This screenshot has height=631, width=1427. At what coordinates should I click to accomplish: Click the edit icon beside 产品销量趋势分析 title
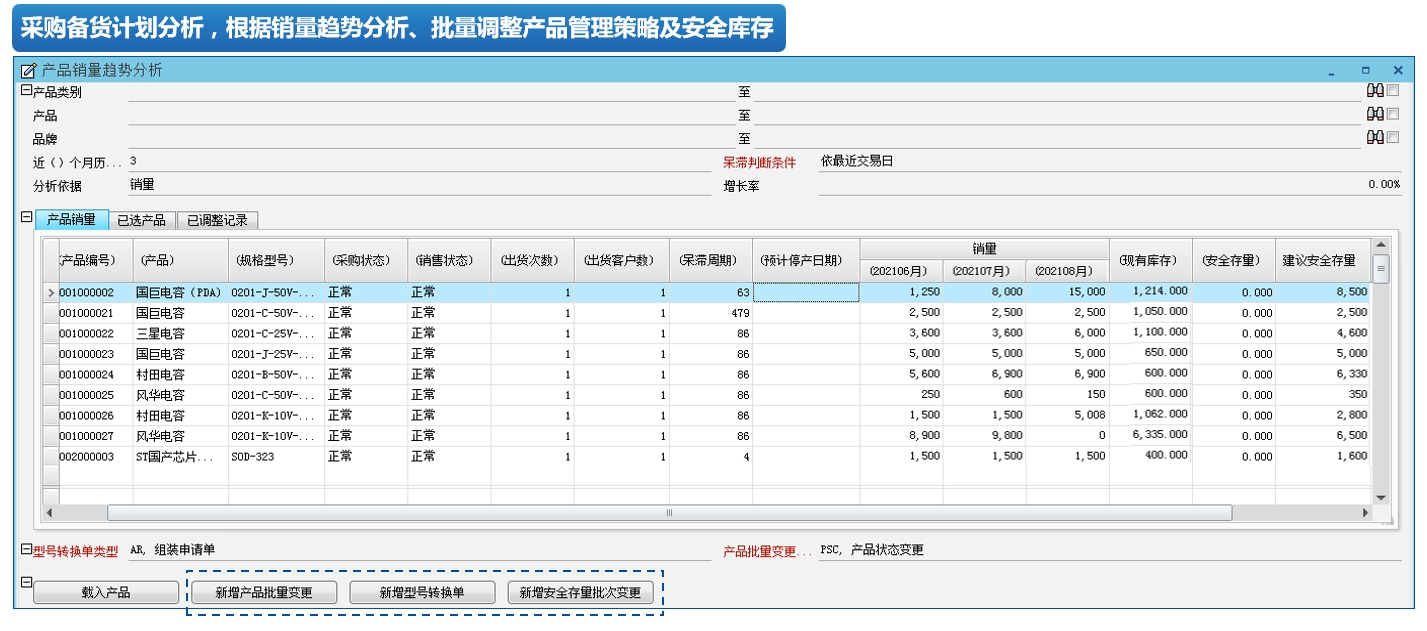pos(28,71)
